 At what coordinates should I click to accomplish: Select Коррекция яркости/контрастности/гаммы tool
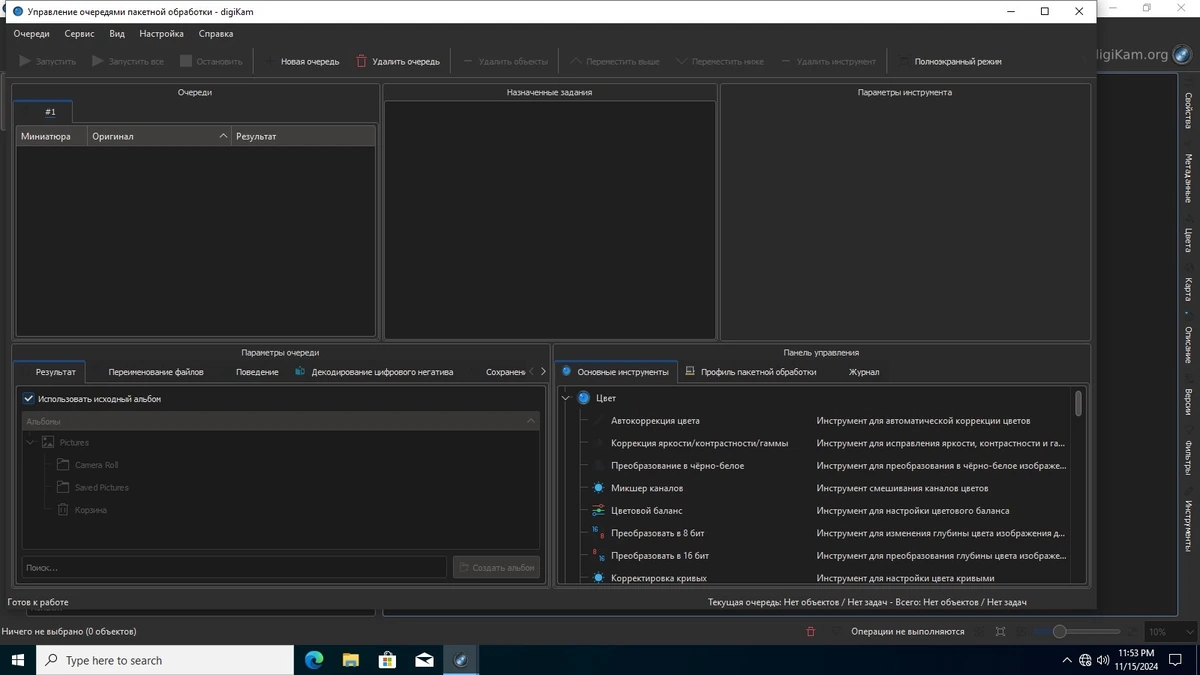tap(699, 443)
